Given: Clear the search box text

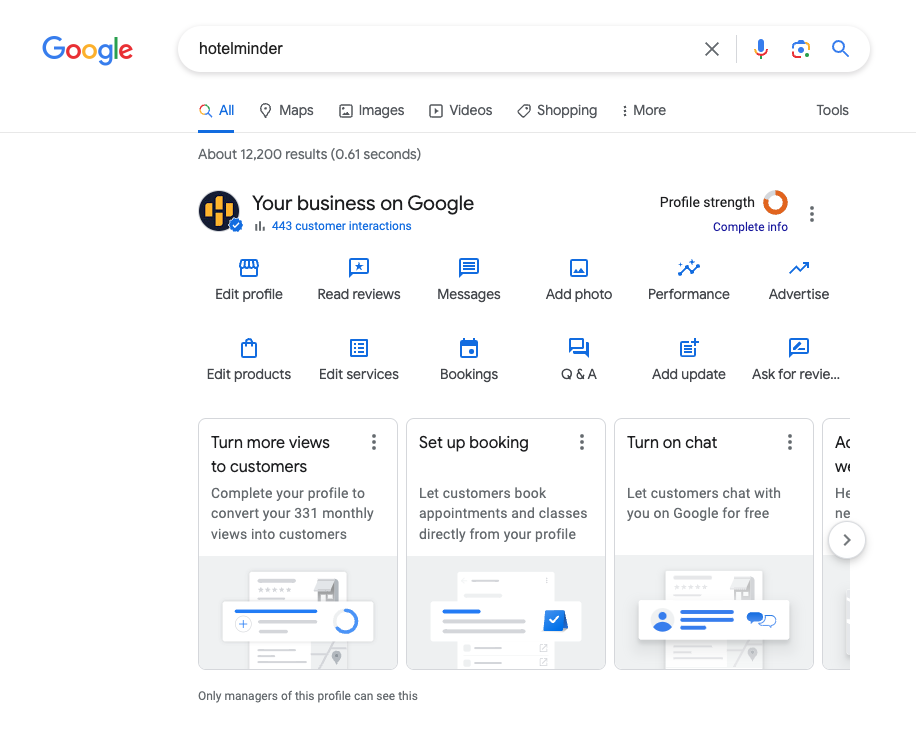Looking at the screenshot, I should 712,49.
